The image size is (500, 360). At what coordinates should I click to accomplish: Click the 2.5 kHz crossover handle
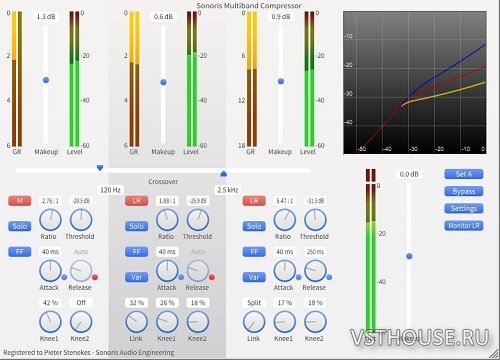(224, 173)
